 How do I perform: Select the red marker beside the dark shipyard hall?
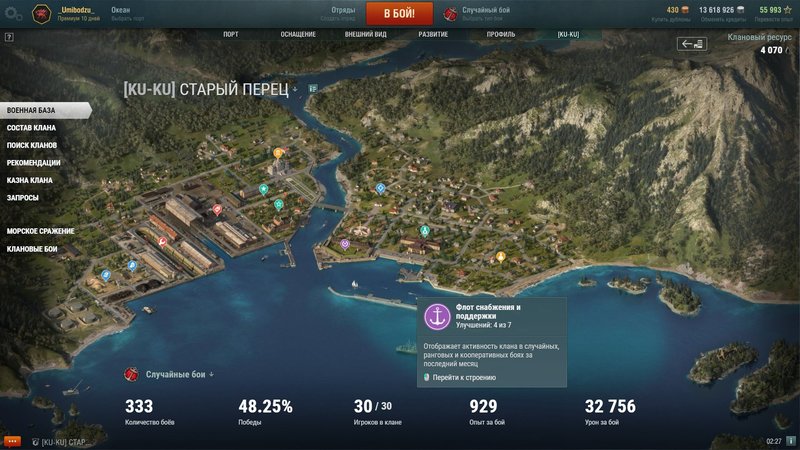(x=217, y=209)
